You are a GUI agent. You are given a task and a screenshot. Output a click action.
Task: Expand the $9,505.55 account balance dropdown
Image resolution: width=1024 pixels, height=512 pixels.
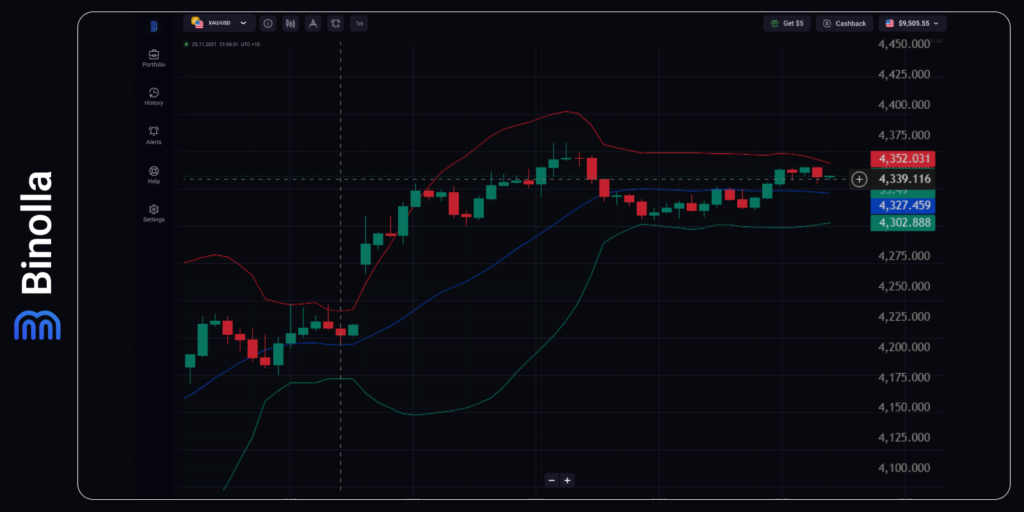tap(912, 24)
